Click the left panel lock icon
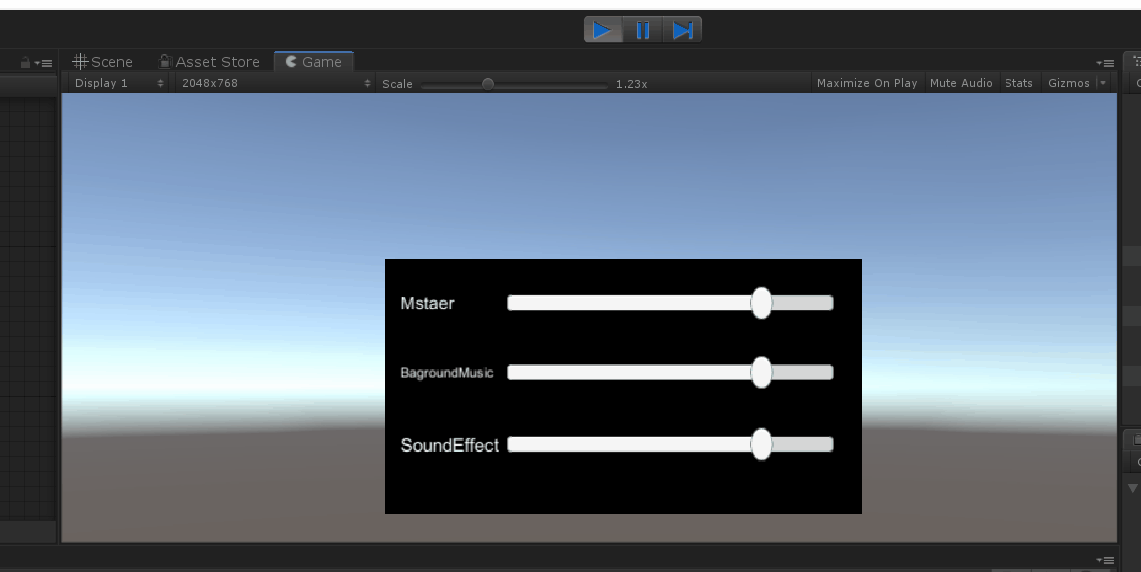The width and height of the screenshot is (1141, 572). tap(25, 63)
